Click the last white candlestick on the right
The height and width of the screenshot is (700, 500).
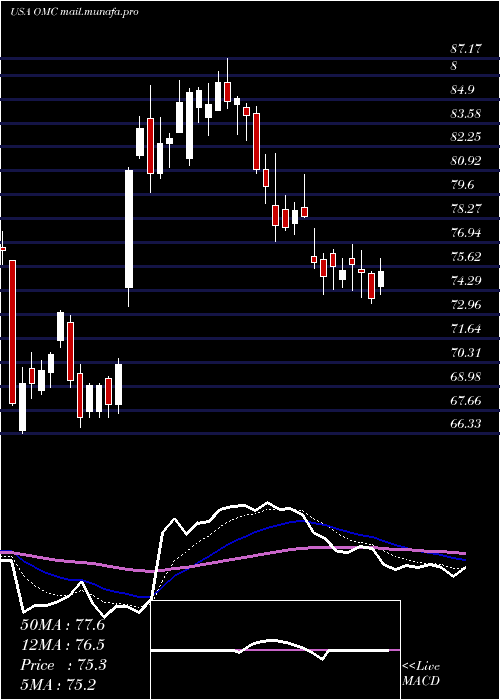[381, 277]
